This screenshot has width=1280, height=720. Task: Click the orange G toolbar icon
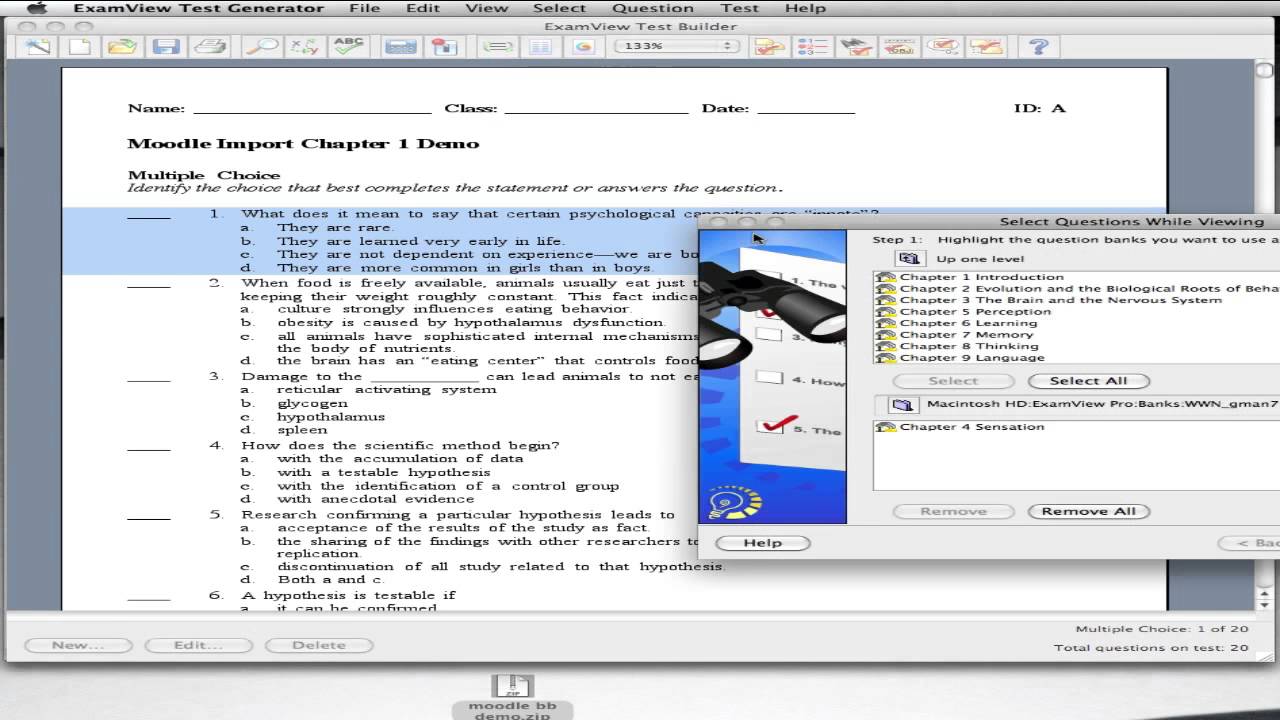click(x=583, y=46)
